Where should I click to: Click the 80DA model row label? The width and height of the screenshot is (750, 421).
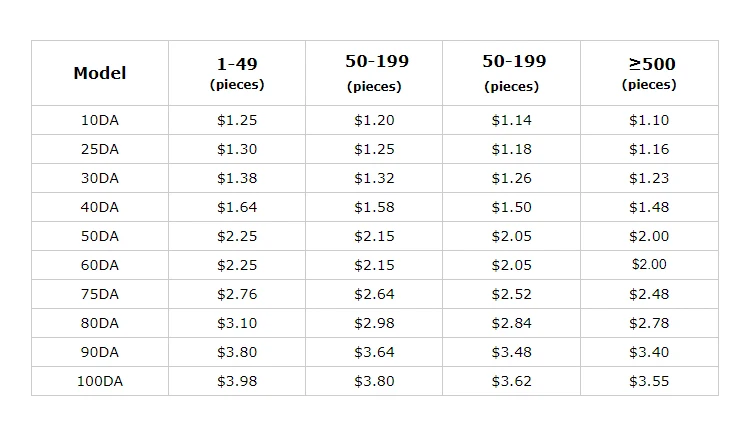(100, 323)
